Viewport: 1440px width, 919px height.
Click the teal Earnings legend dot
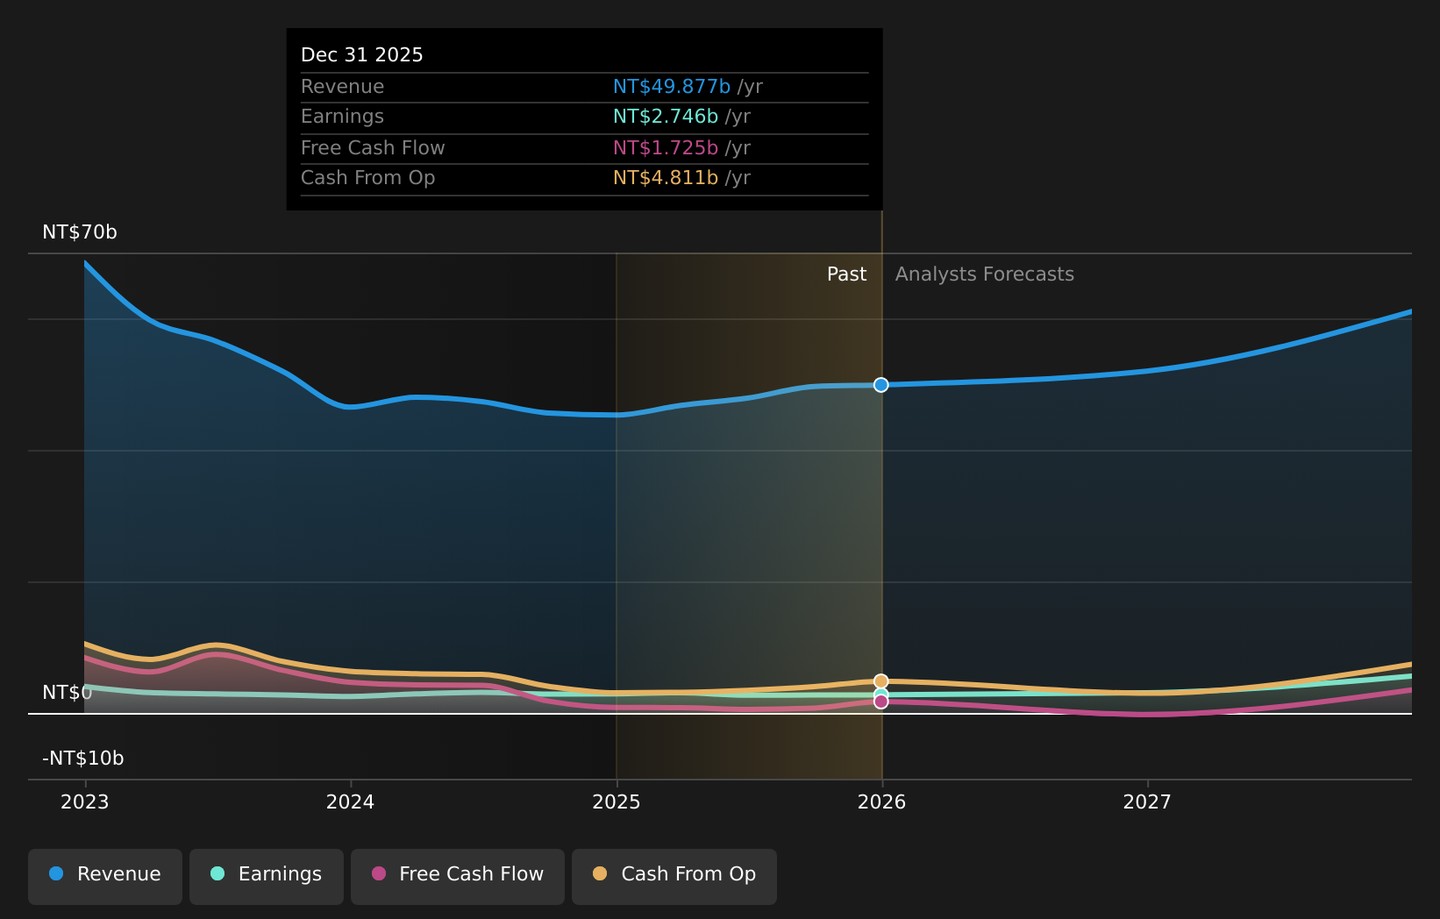217,874
